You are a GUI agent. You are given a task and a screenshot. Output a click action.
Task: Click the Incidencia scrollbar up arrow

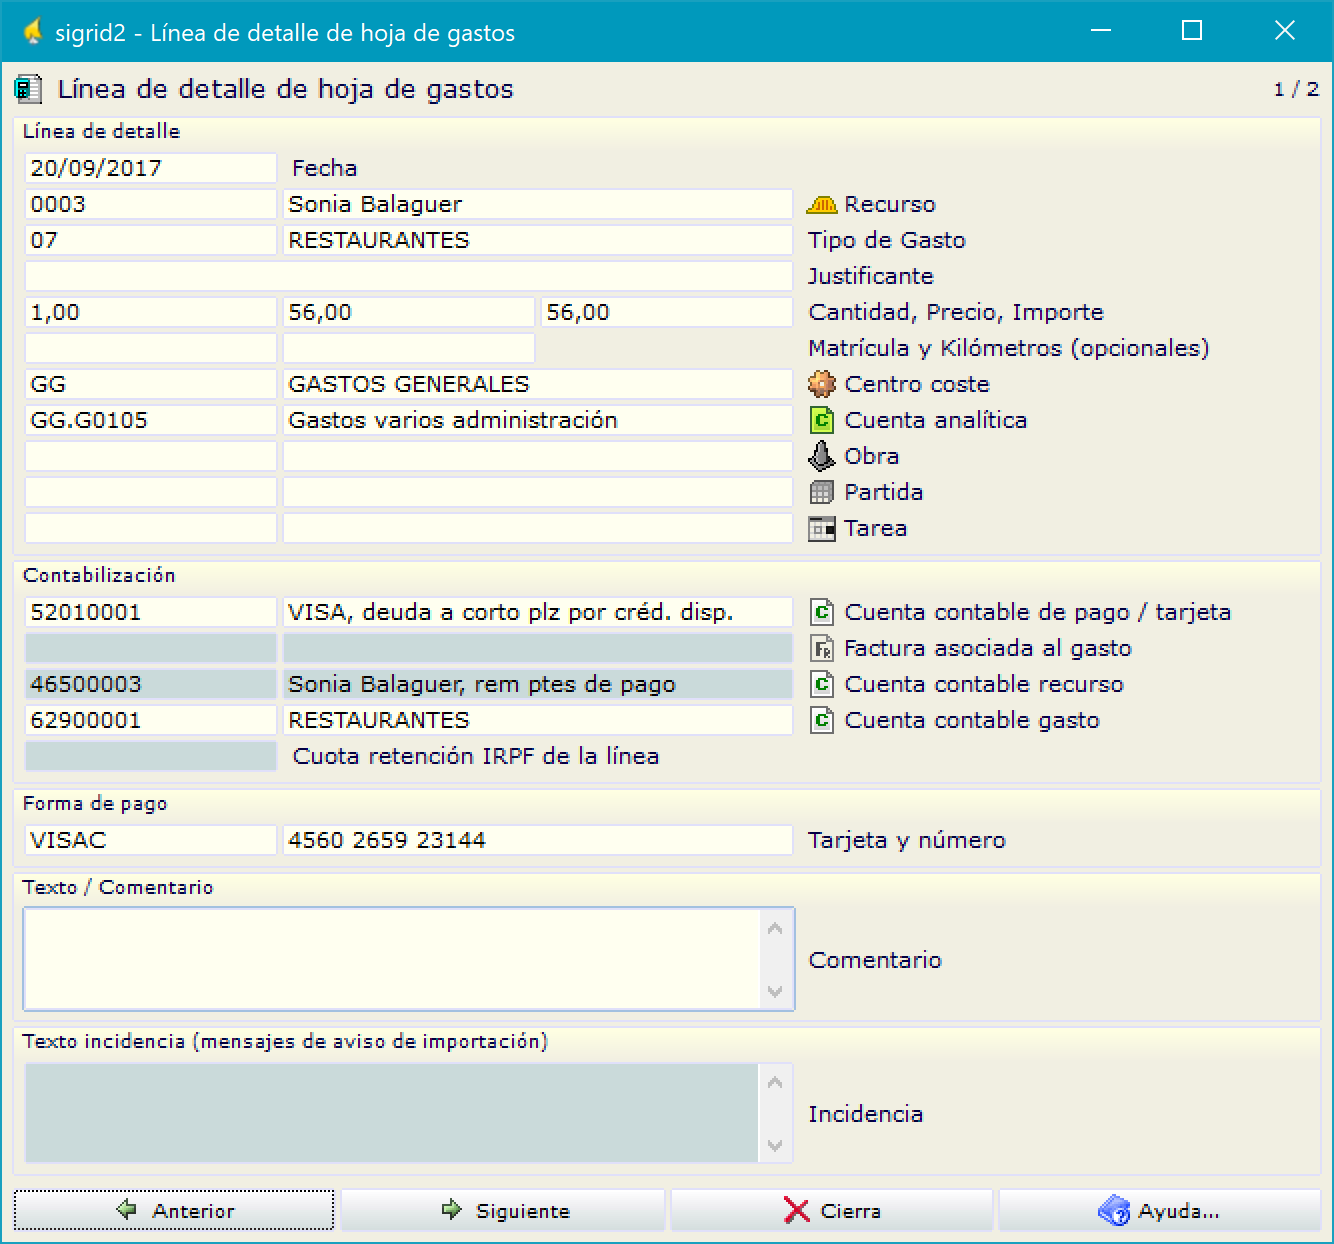tap(775, 1083)
